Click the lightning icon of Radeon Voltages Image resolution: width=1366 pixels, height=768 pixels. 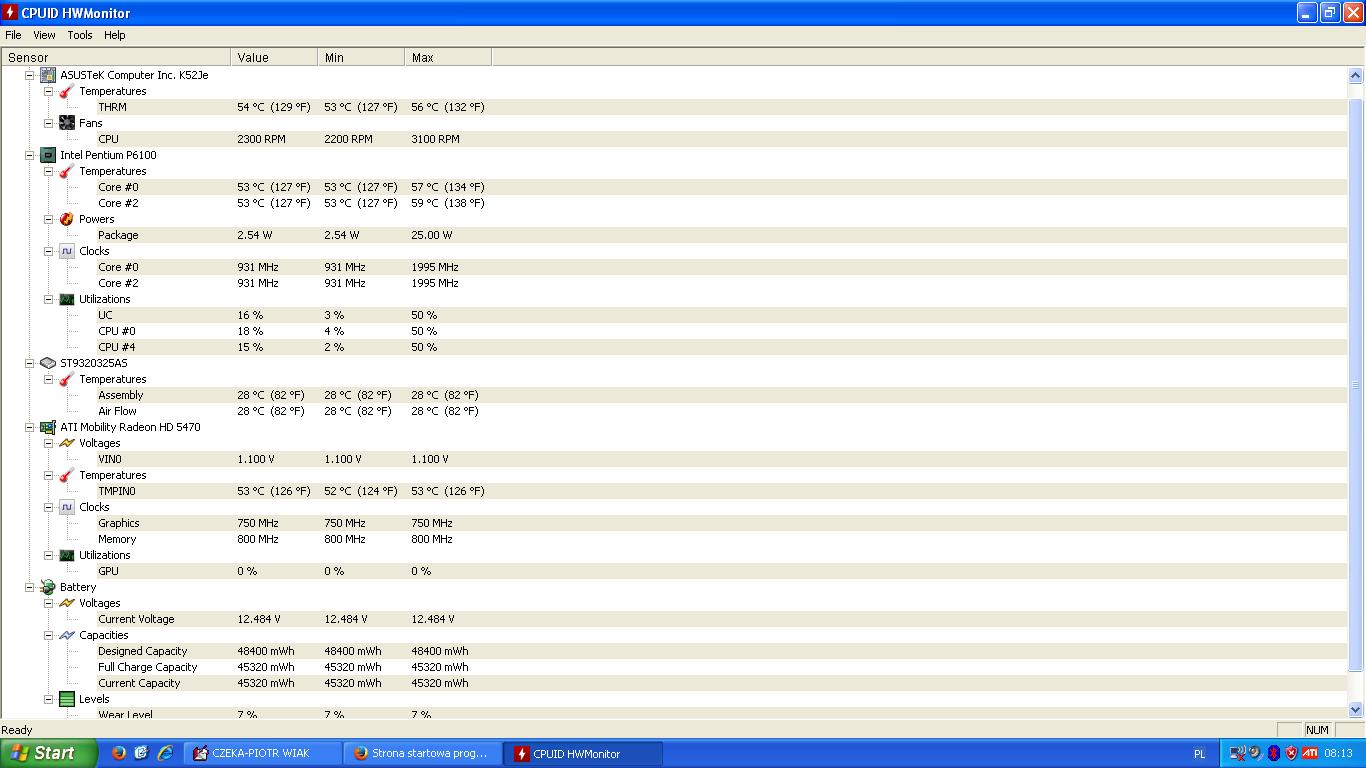click(67, 443)
